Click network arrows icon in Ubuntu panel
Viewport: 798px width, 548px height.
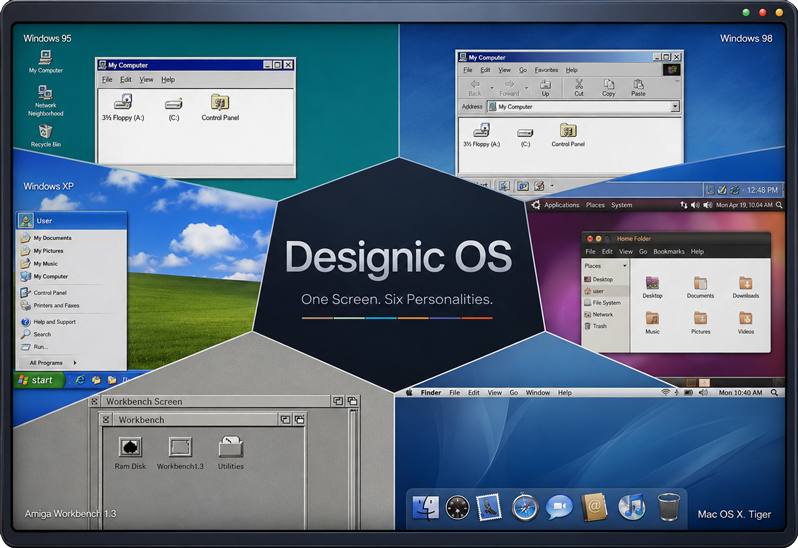coord(683,205)
